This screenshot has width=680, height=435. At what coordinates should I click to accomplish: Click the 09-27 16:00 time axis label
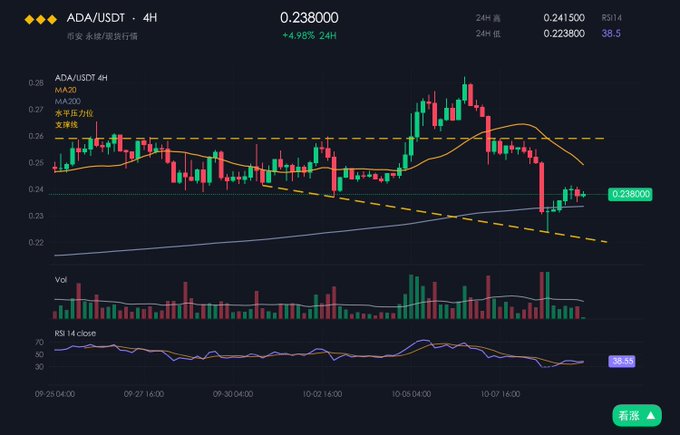[x=144, y=394]
